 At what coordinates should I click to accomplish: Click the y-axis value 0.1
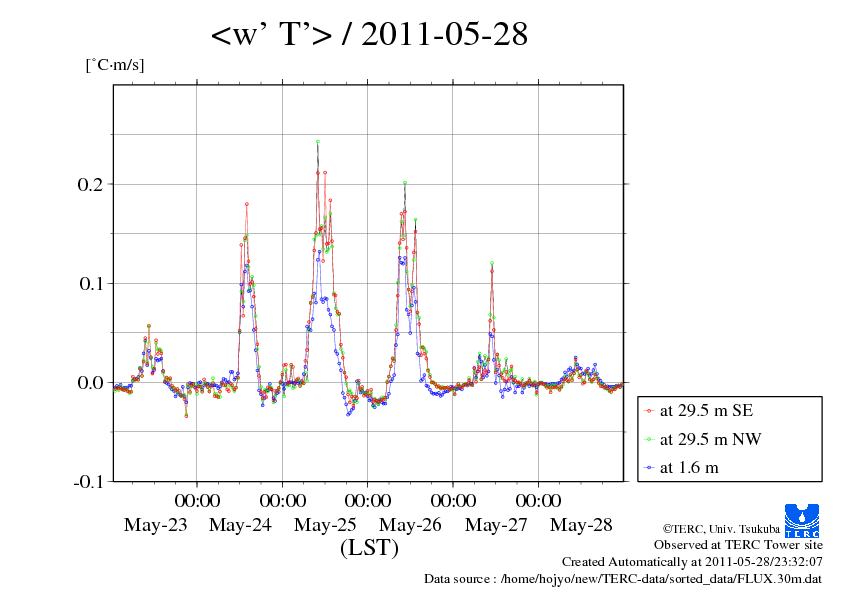coord(91,283)
